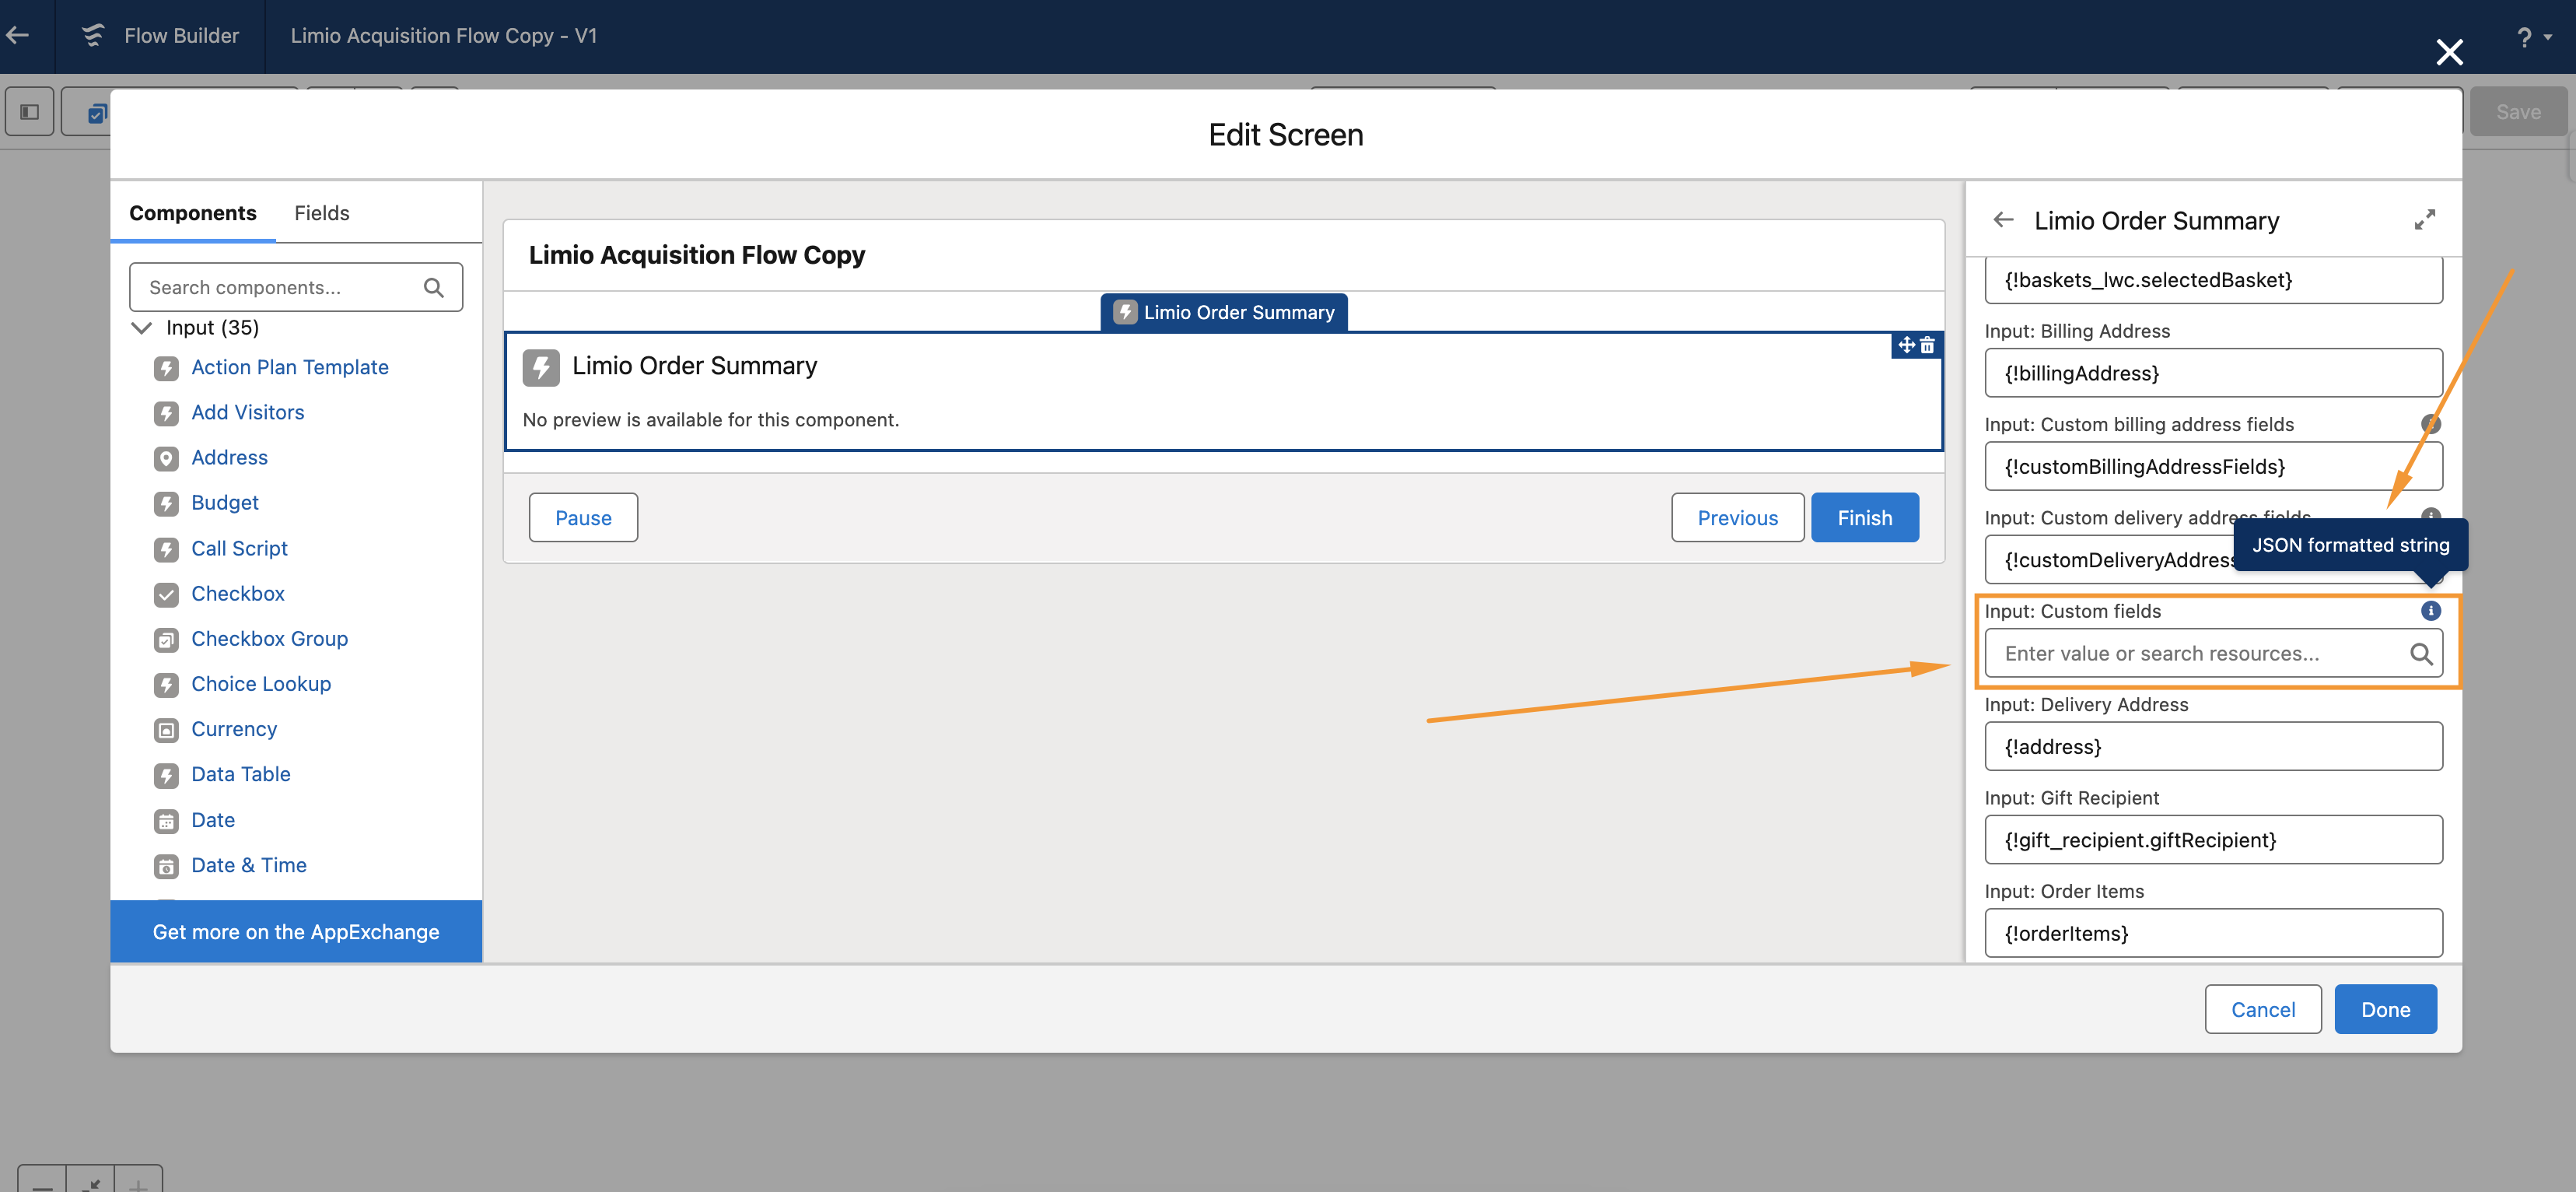The width and height of the screenshot is (2576, 1192).
Task: Click the Save button
Action: click(2518, 112)
